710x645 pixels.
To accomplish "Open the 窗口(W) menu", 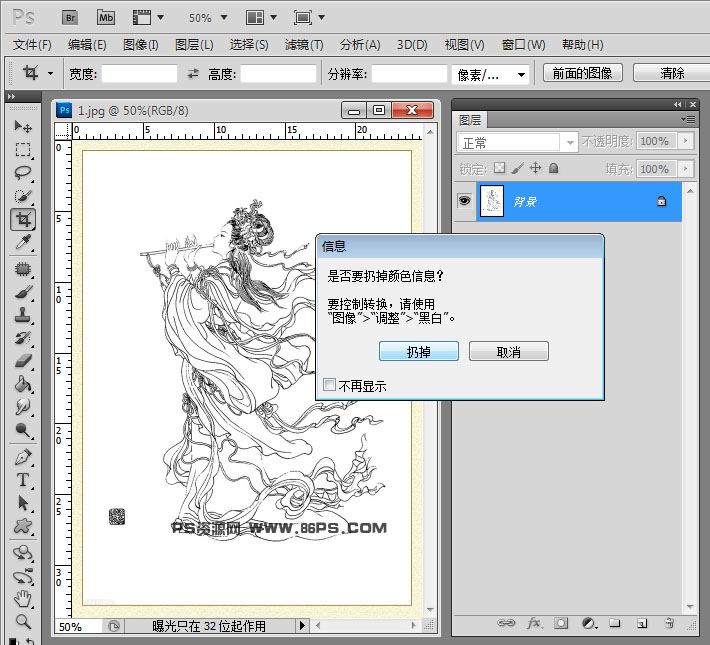I will point(523,45).
